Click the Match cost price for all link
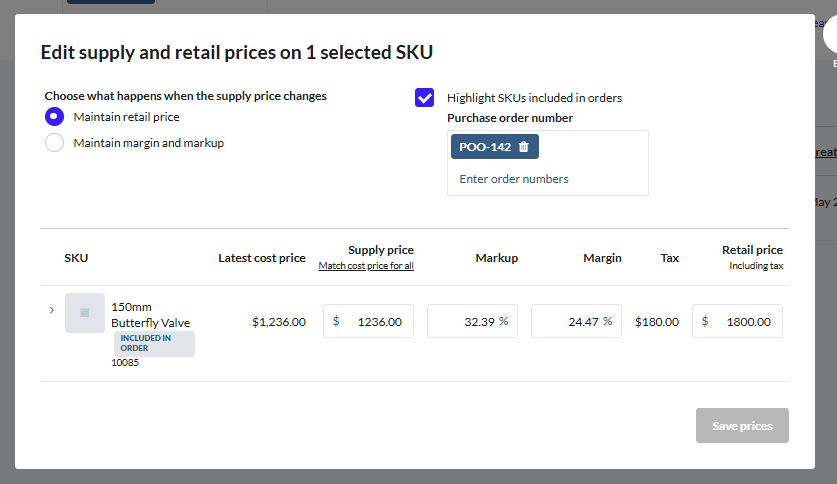The width and height of the screenshot is (837, 484). click(x=366, y=266)
